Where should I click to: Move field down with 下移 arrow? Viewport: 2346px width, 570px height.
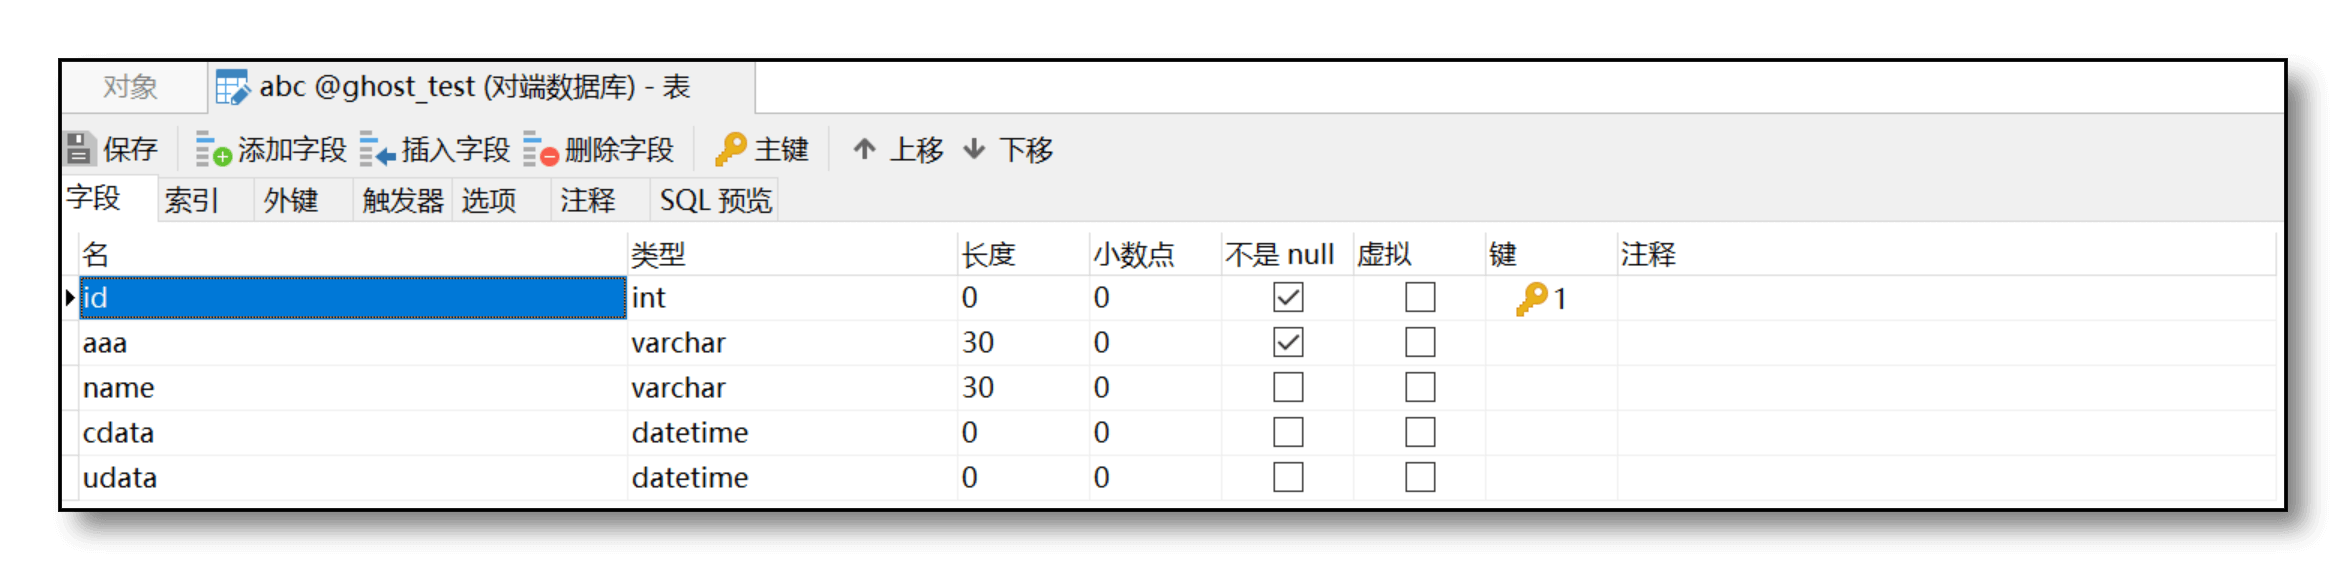pos(975,149)
